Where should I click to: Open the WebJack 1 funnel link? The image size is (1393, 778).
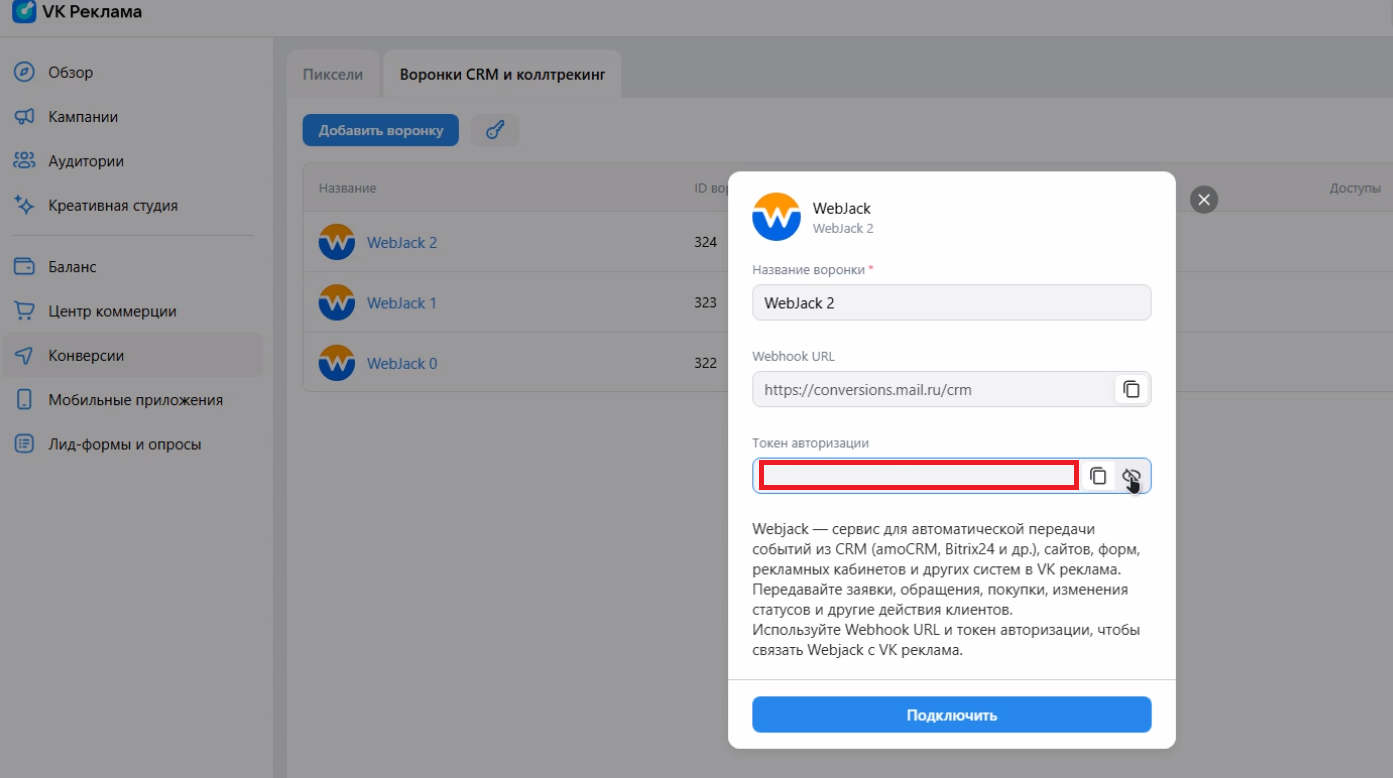click(x=402, y=303)
